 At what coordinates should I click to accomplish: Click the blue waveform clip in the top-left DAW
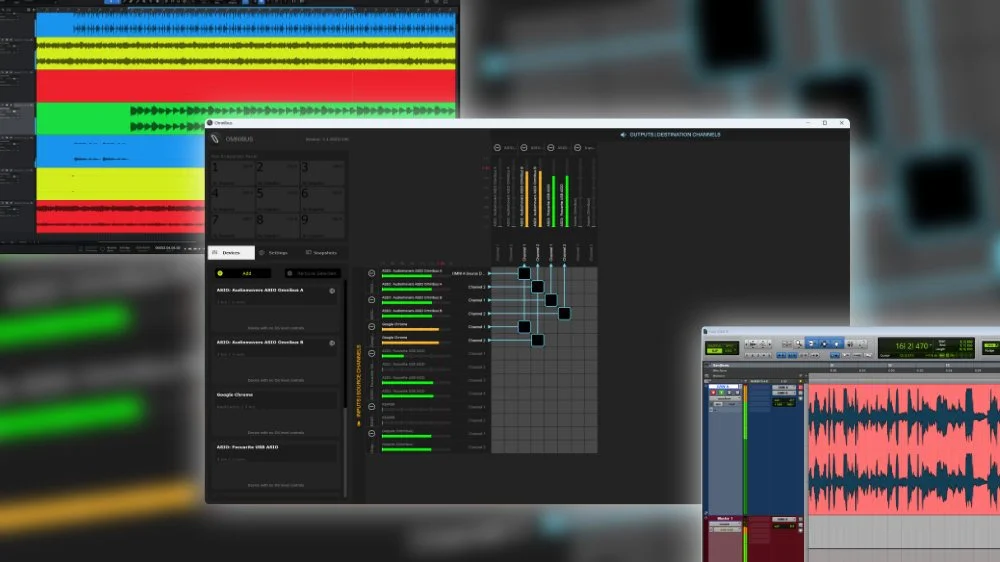tap(246, 26)
